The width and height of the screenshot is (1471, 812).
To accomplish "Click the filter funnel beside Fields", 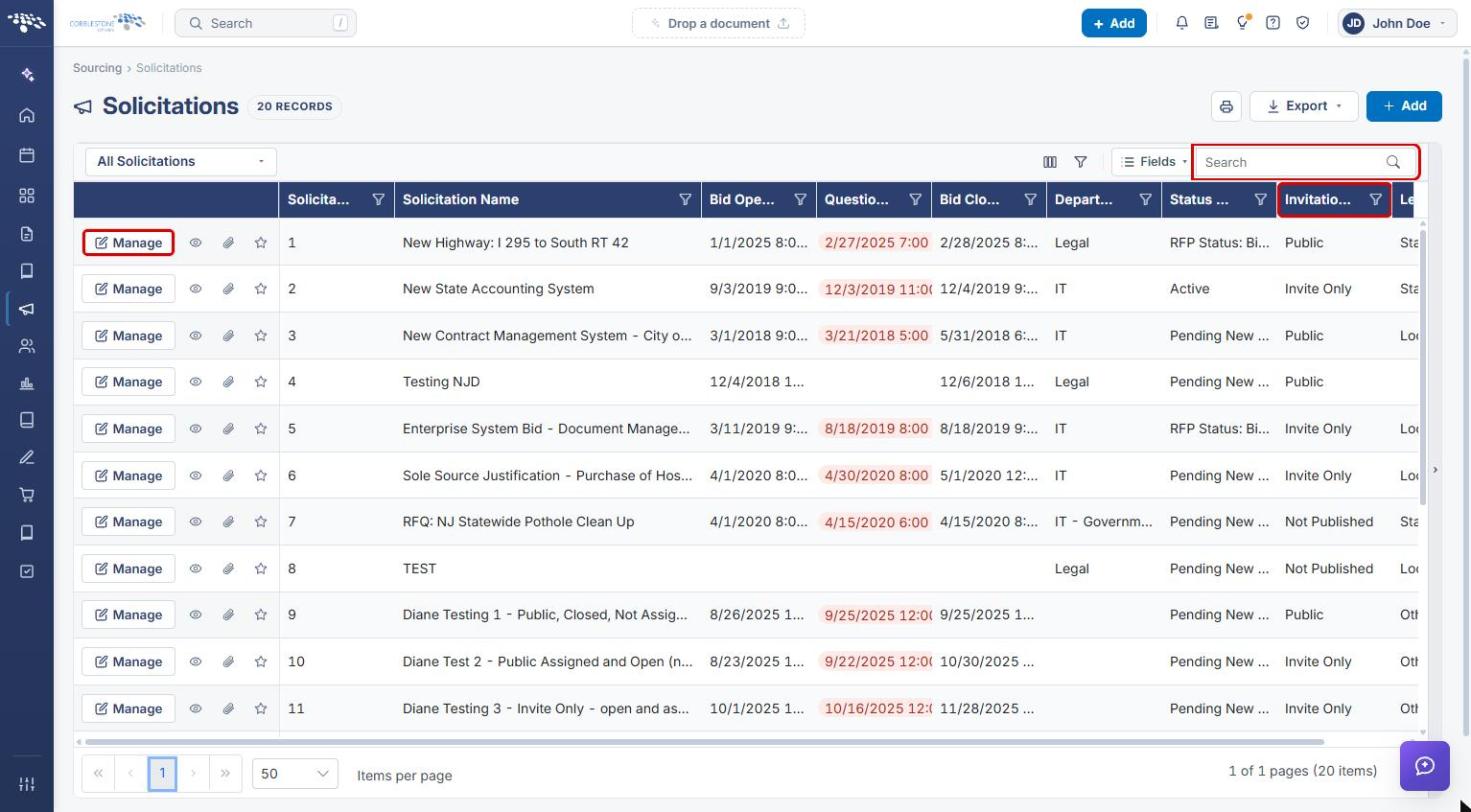I will [1081, 162].
